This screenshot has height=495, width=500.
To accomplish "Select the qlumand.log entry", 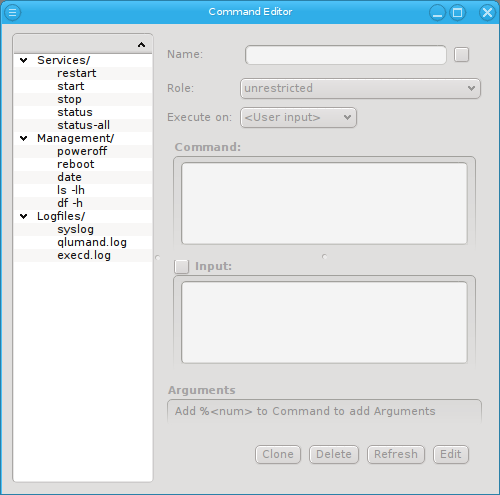I will pyautogui.click(x=92, y=242).
